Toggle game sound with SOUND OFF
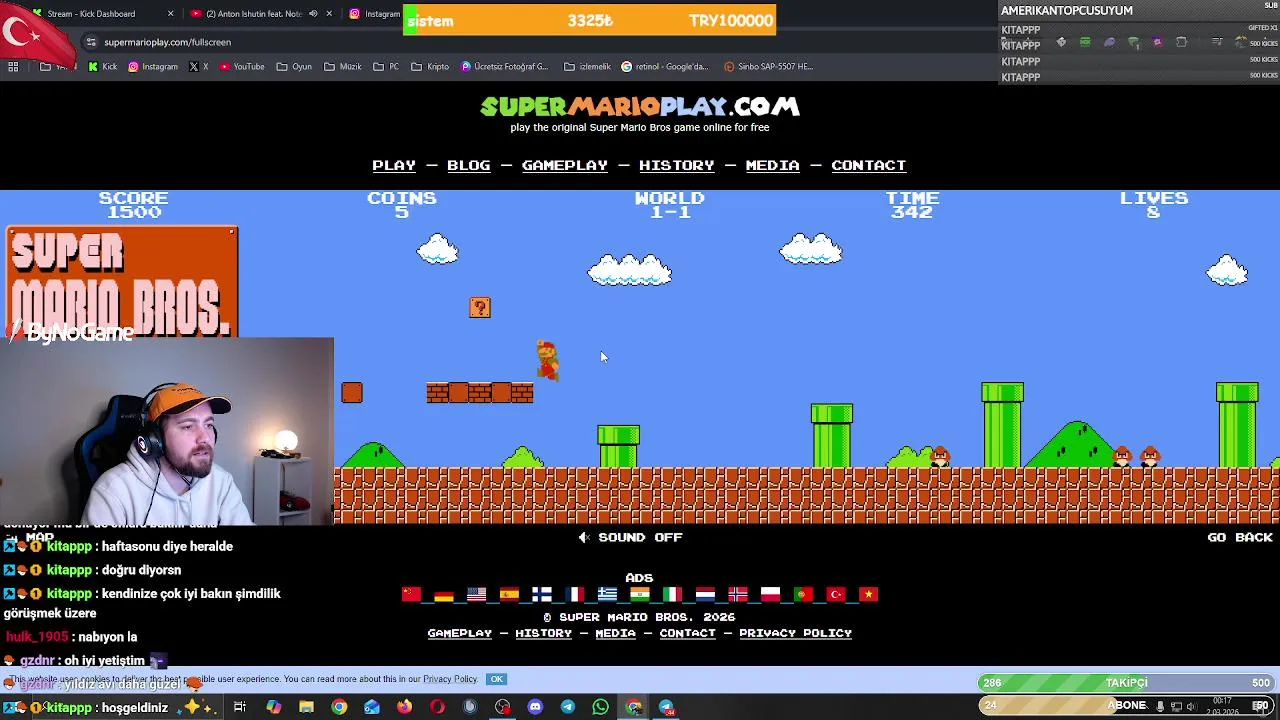 coord(630,538)
